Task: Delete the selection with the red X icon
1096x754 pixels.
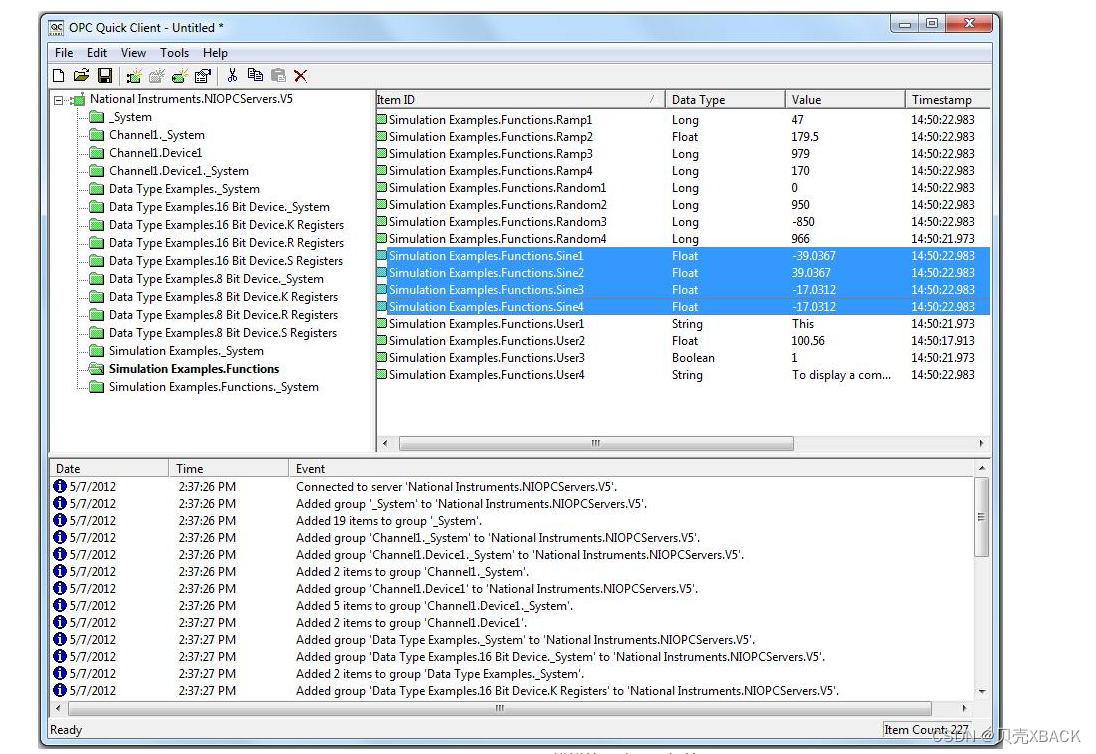Action: point(301,75)
